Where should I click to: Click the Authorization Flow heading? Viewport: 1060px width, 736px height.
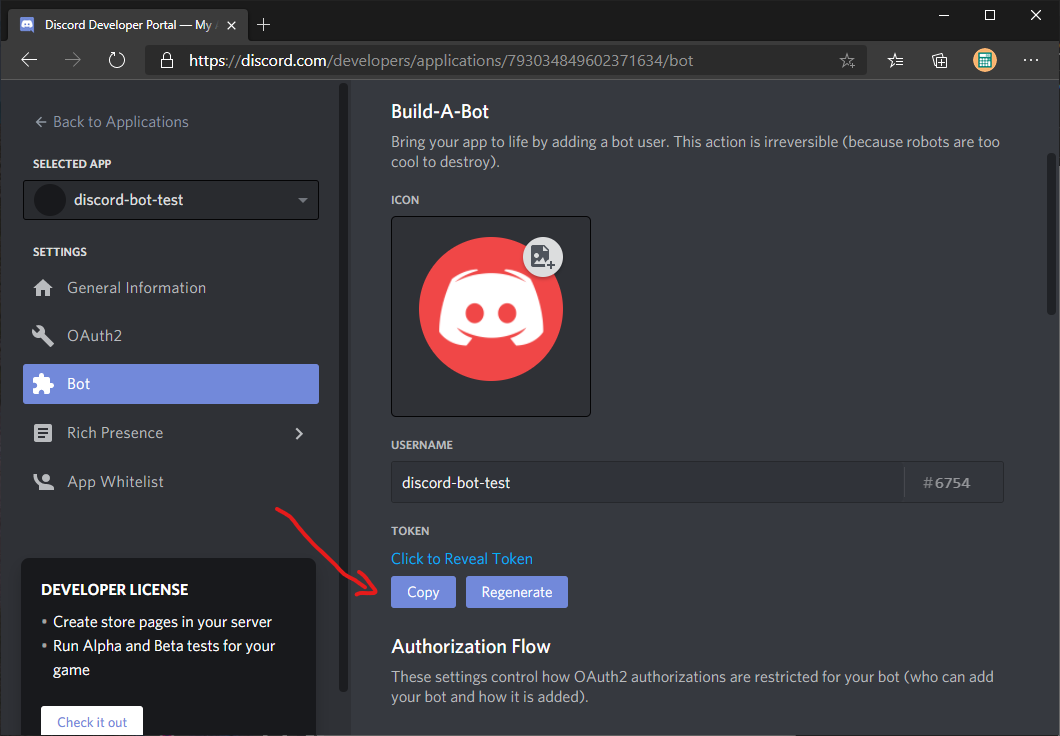click(x=471, y=647)
